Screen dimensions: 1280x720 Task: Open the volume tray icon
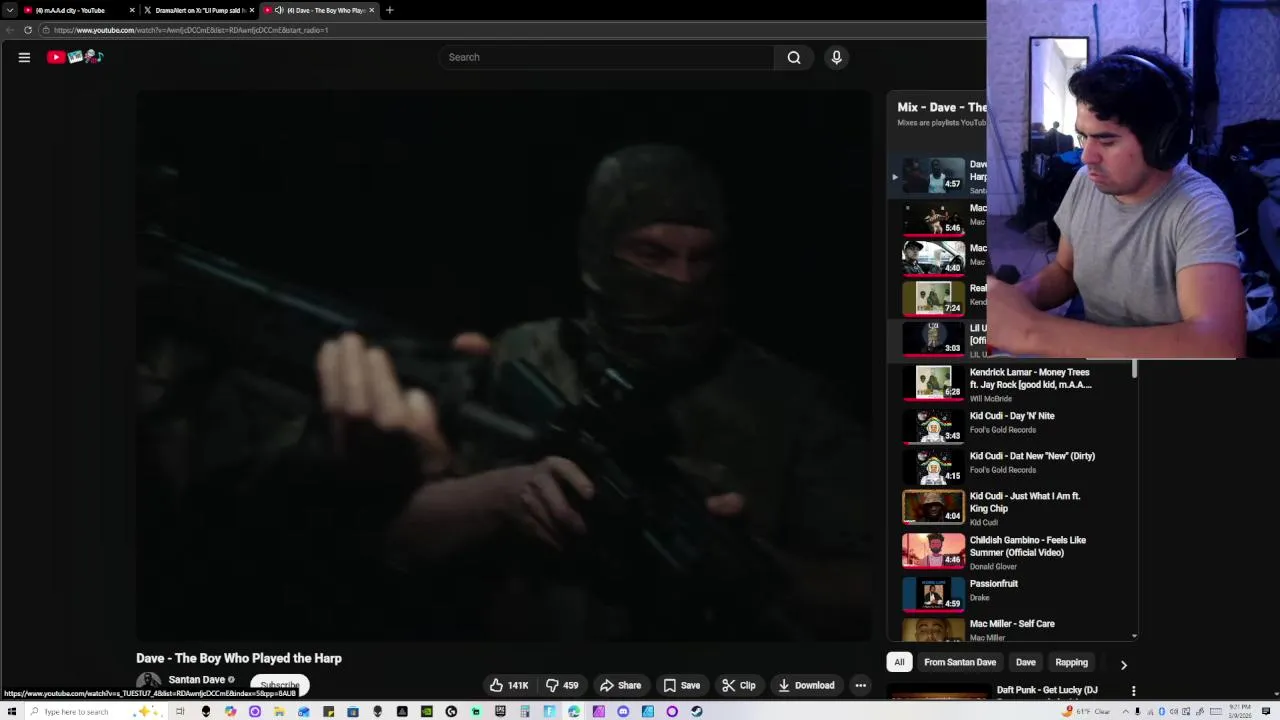1174,711
